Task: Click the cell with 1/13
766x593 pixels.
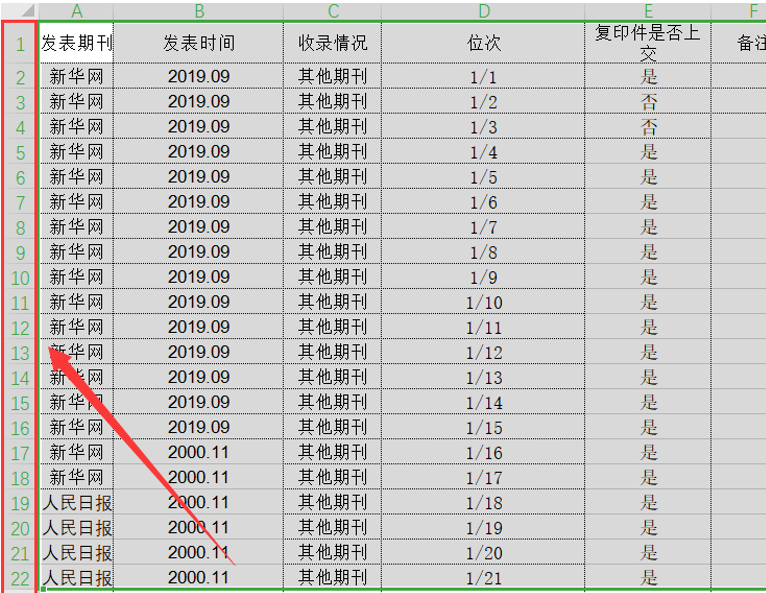Action: click(x=483, y=378)
